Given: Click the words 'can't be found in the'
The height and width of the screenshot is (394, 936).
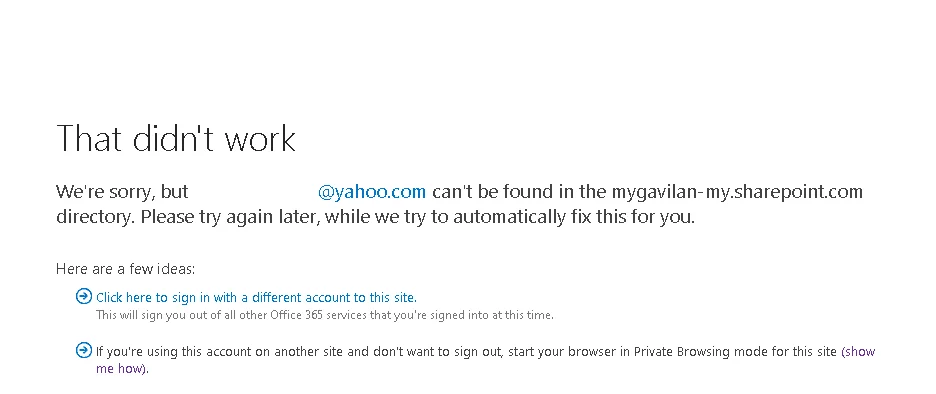Looking at the screenshot, I should point(519,192).
